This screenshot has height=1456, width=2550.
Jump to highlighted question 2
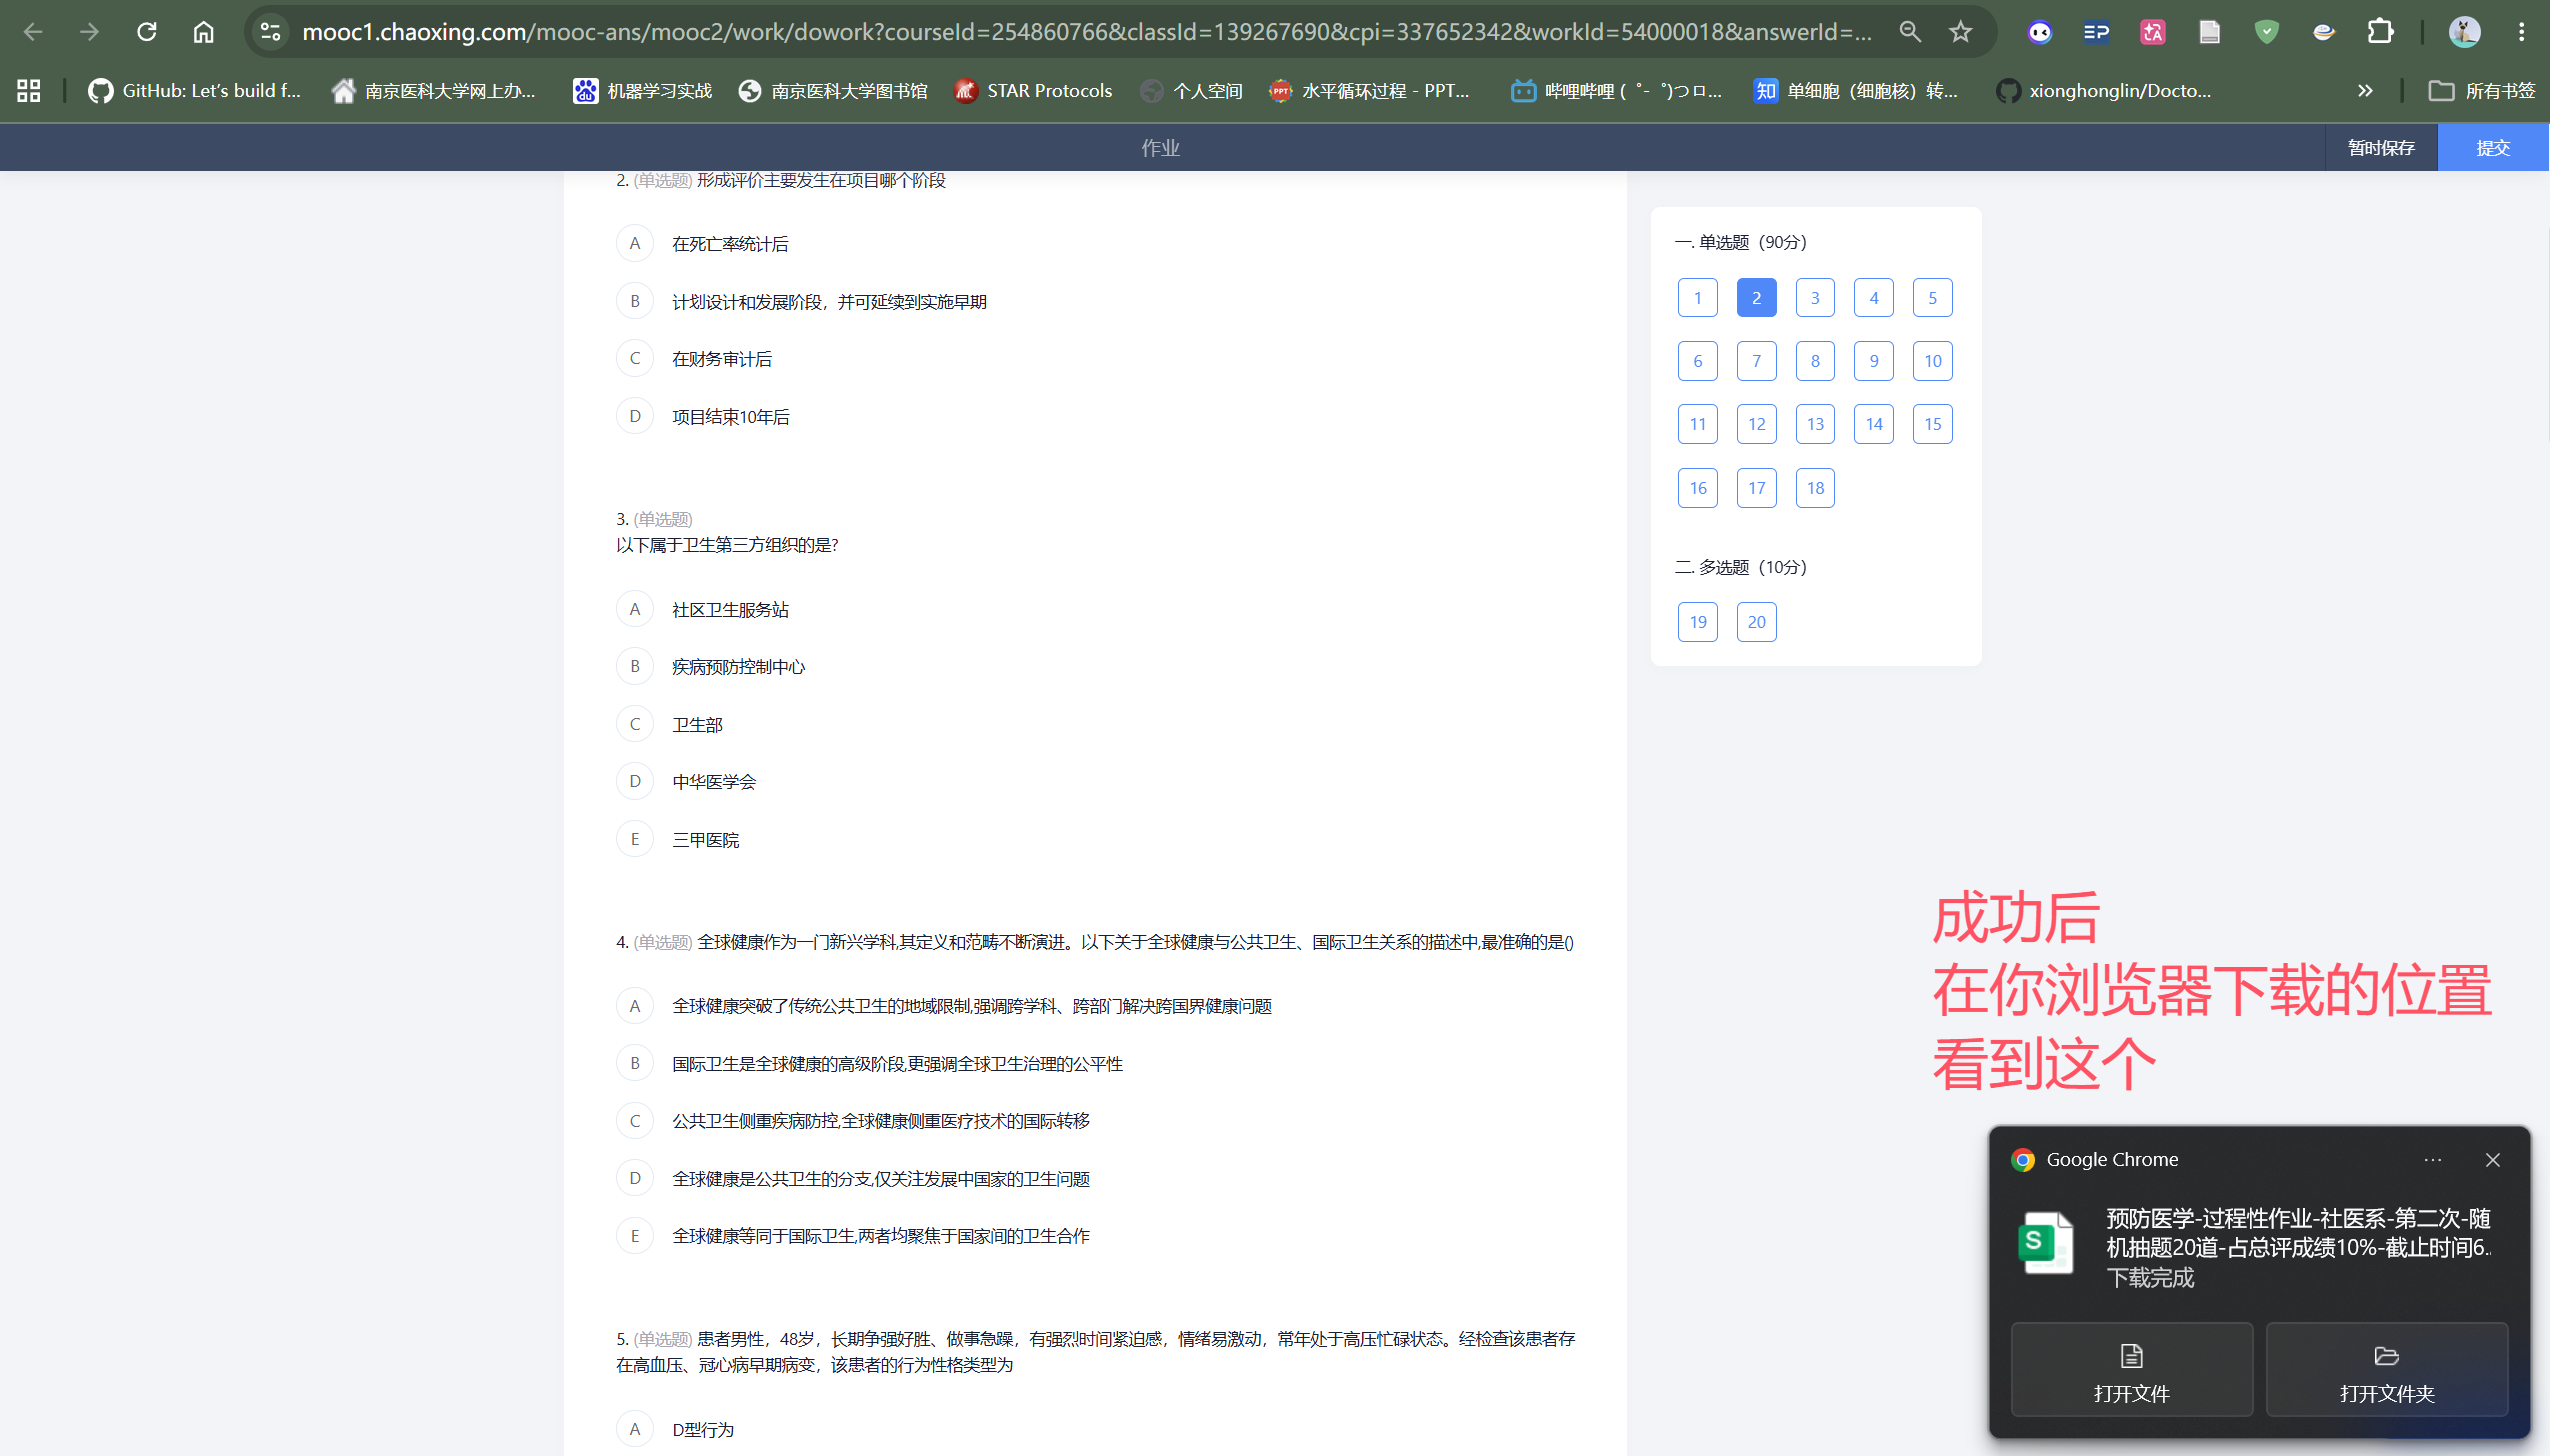[1757, 298]
